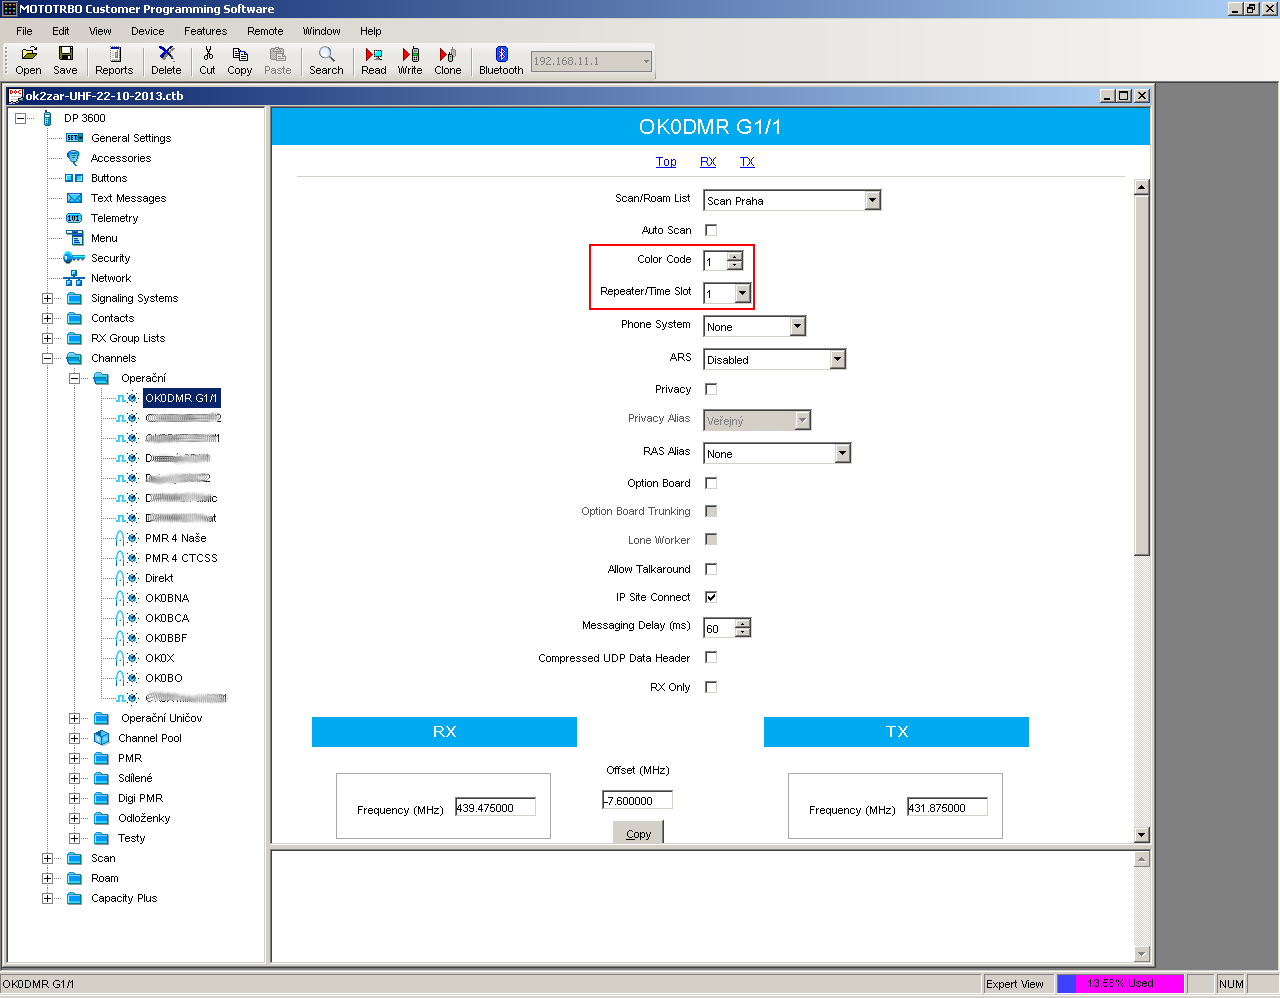This screenshot has width=1280, height=998.
Task: Select the Menu tree node
Action: [x=104, y=238]
